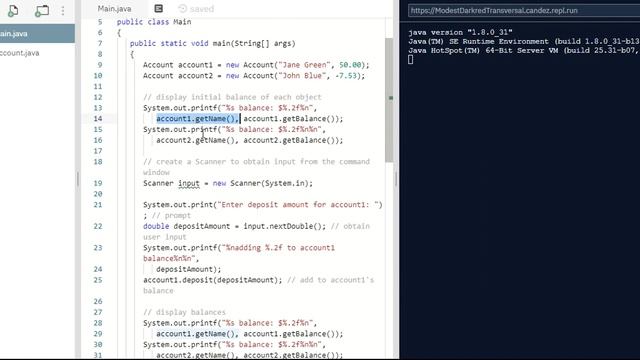Image resolution: width=640 pixels, height=360 pixels.
Task: Click the underlined 'input' variable on line 19
Action: 189,184
